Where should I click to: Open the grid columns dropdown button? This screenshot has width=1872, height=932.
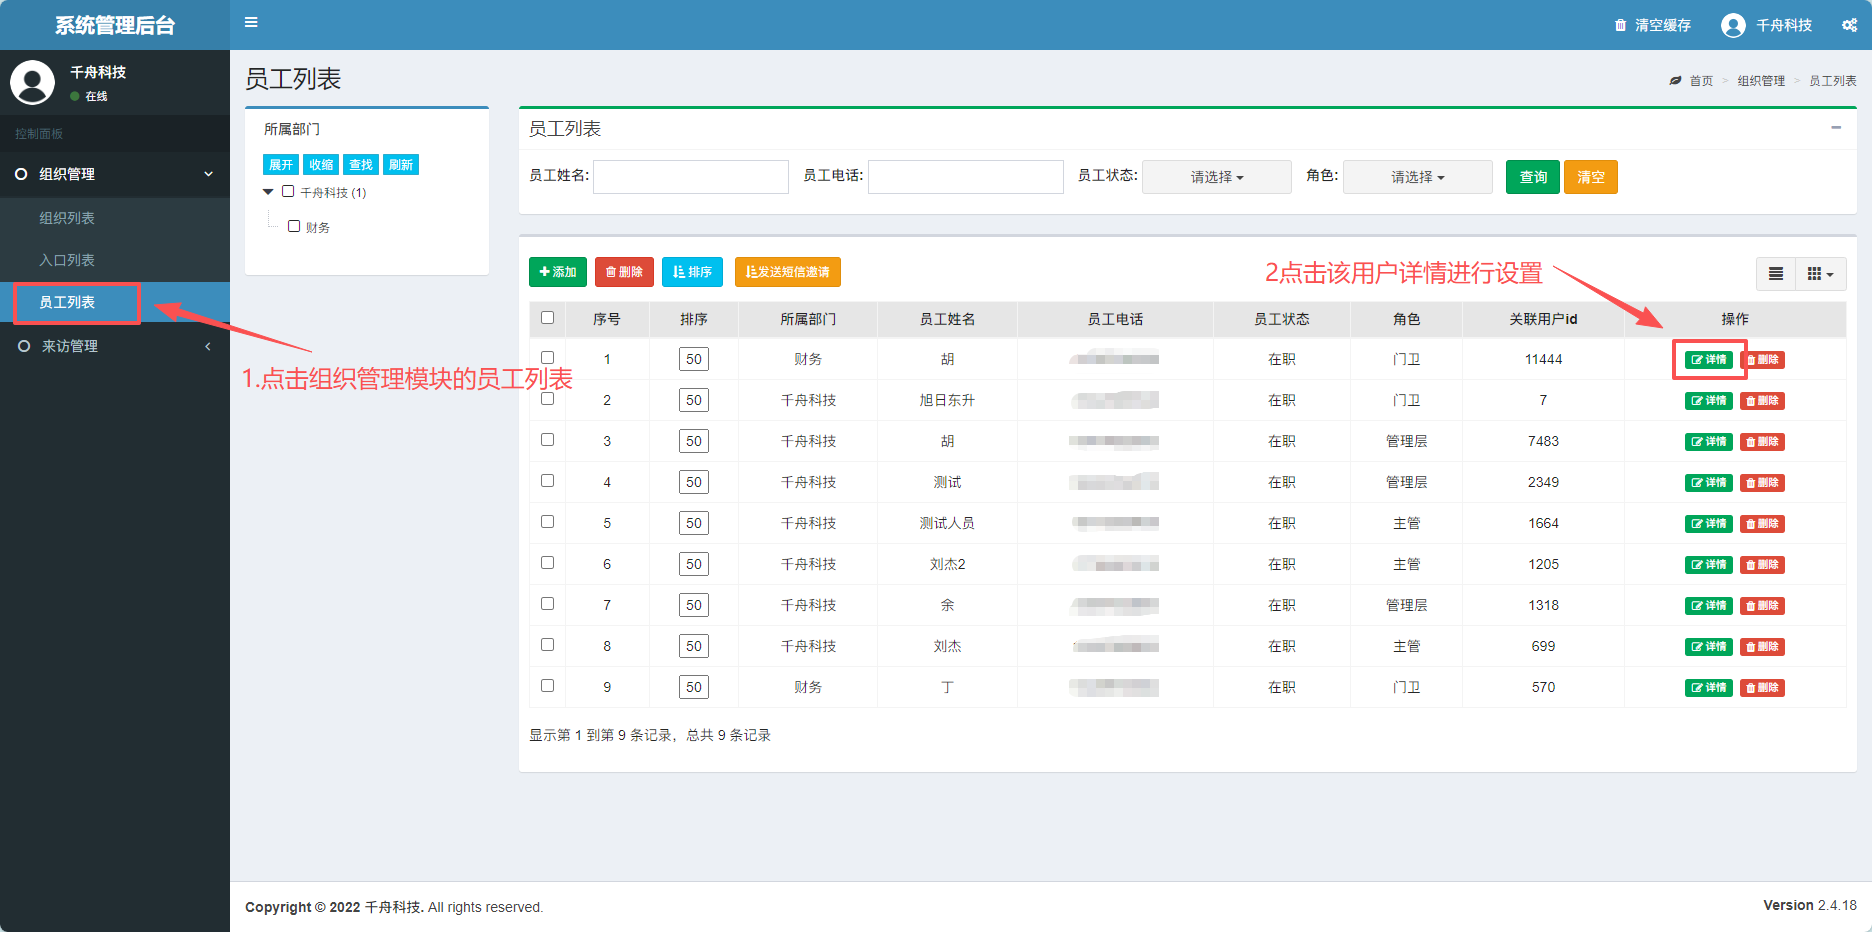[x=1820, y=274]
